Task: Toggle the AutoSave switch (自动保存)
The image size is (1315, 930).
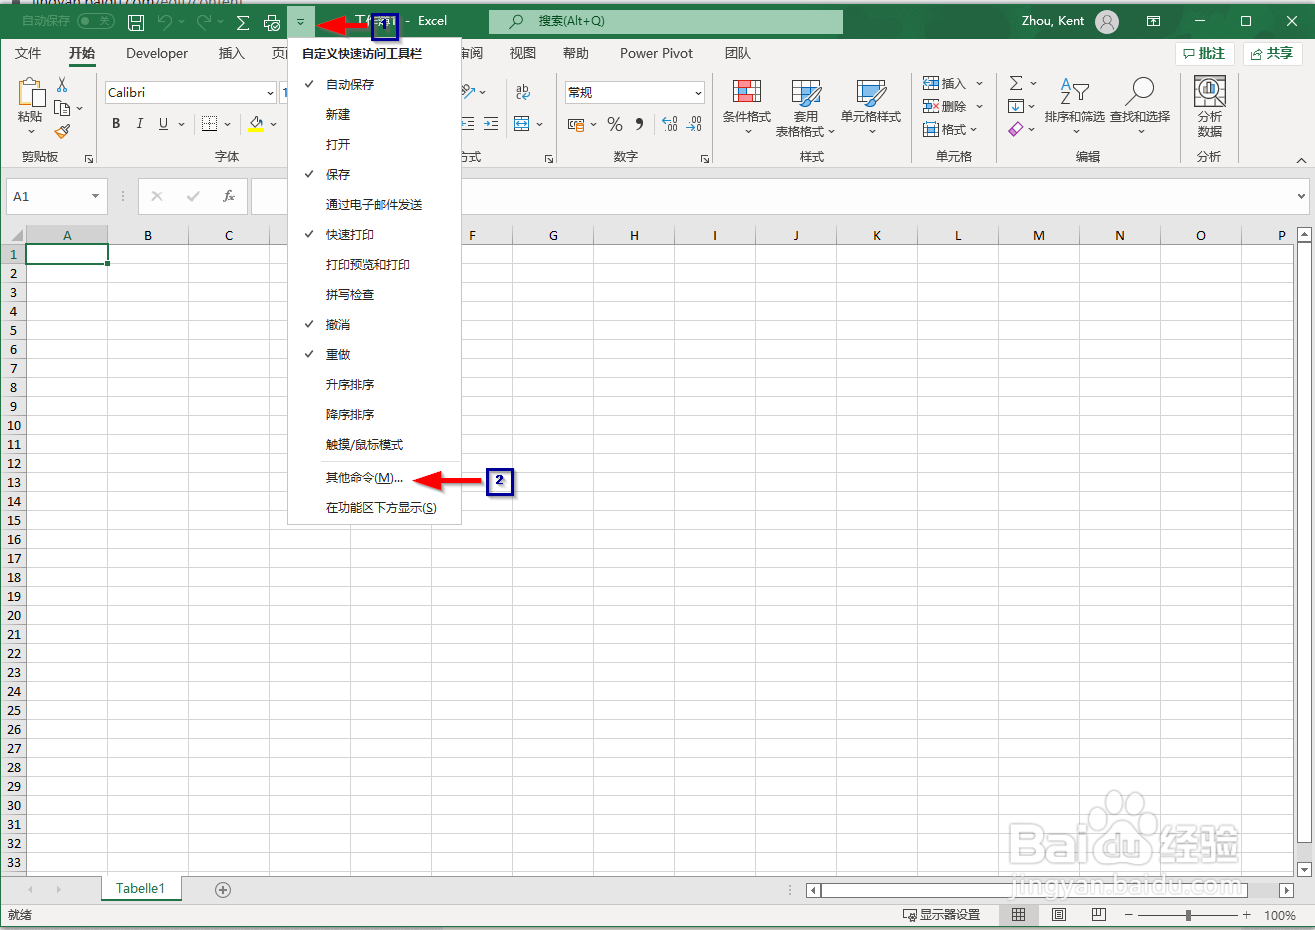Action: [96, 21]
